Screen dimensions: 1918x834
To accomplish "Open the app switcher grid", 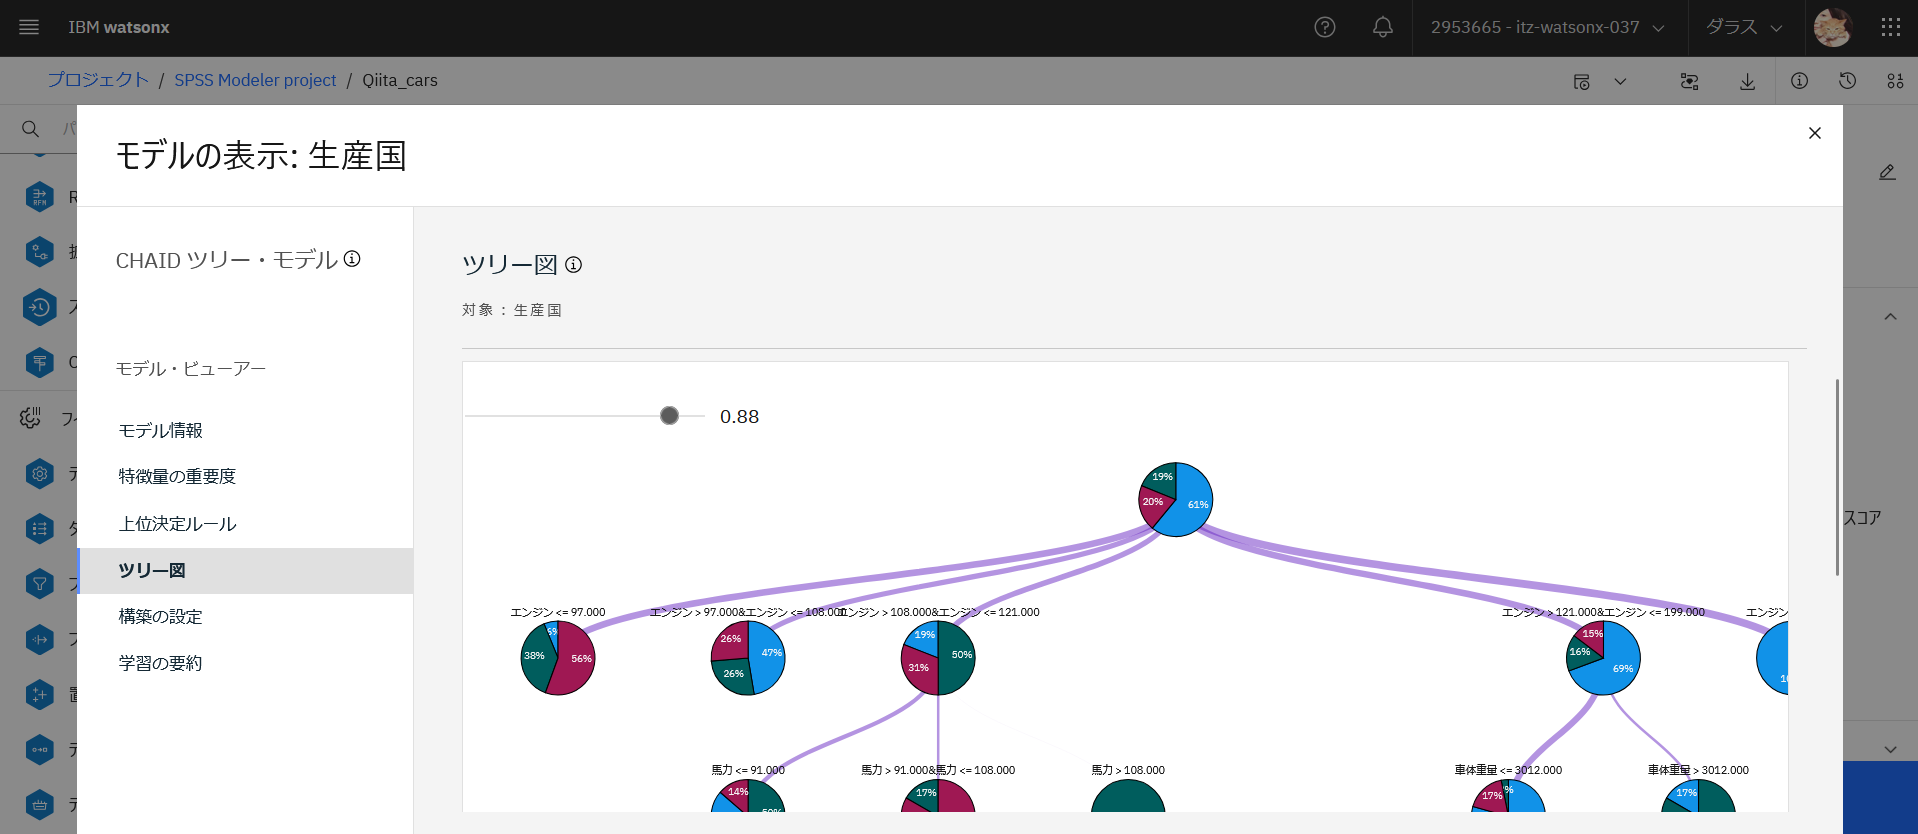I will (1890, 27).
